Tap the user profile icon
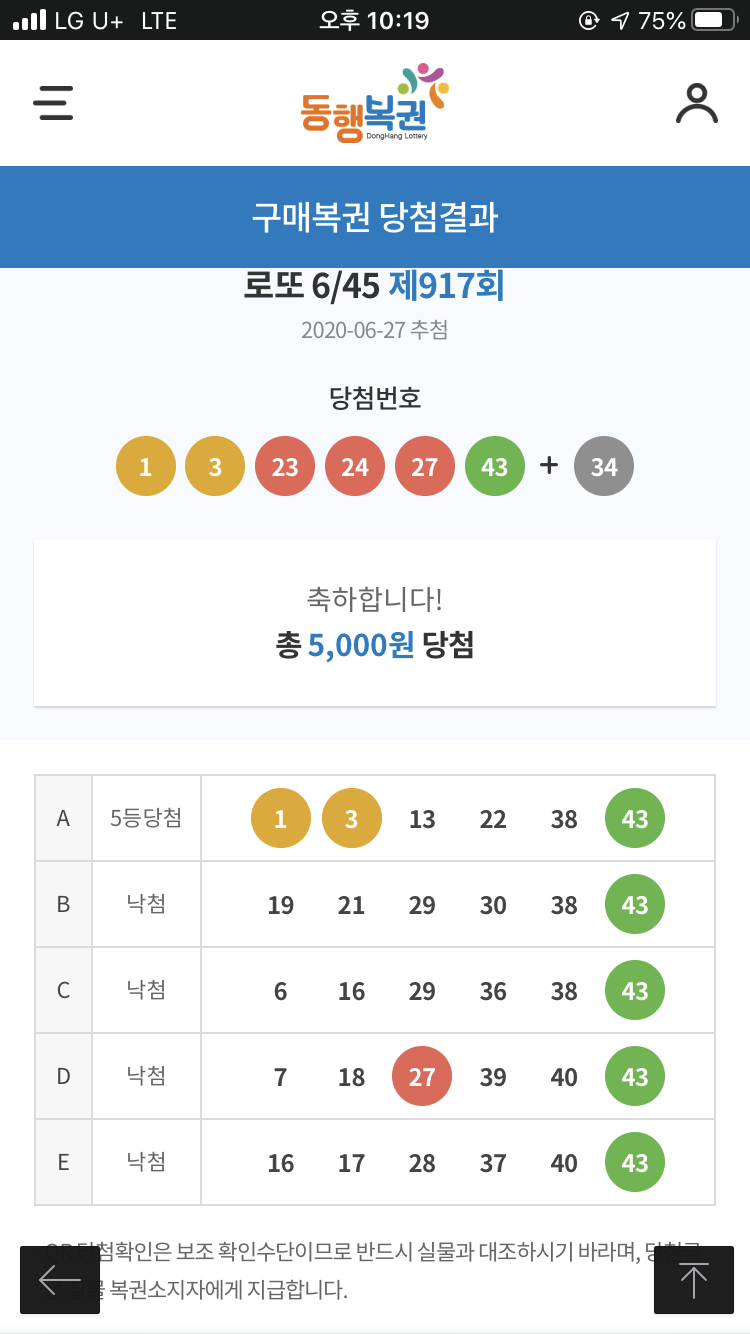 [696, 103]
